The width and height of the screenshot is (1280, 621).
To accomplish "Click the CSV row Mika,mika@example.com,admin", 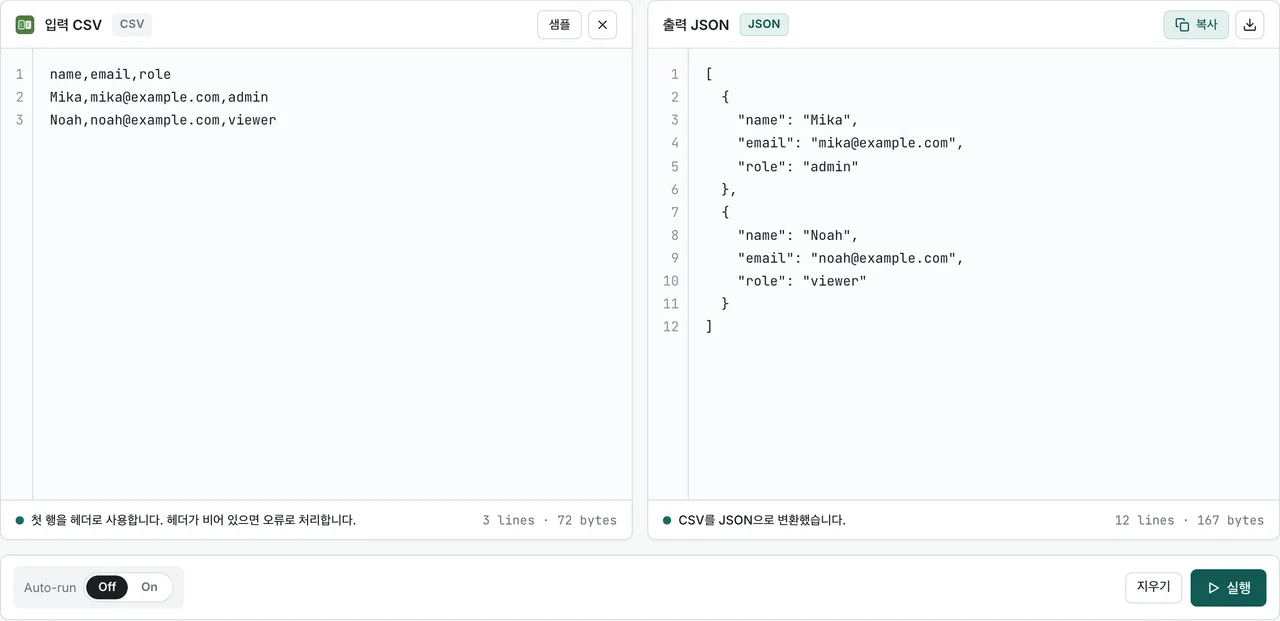I will coord(159,97).
